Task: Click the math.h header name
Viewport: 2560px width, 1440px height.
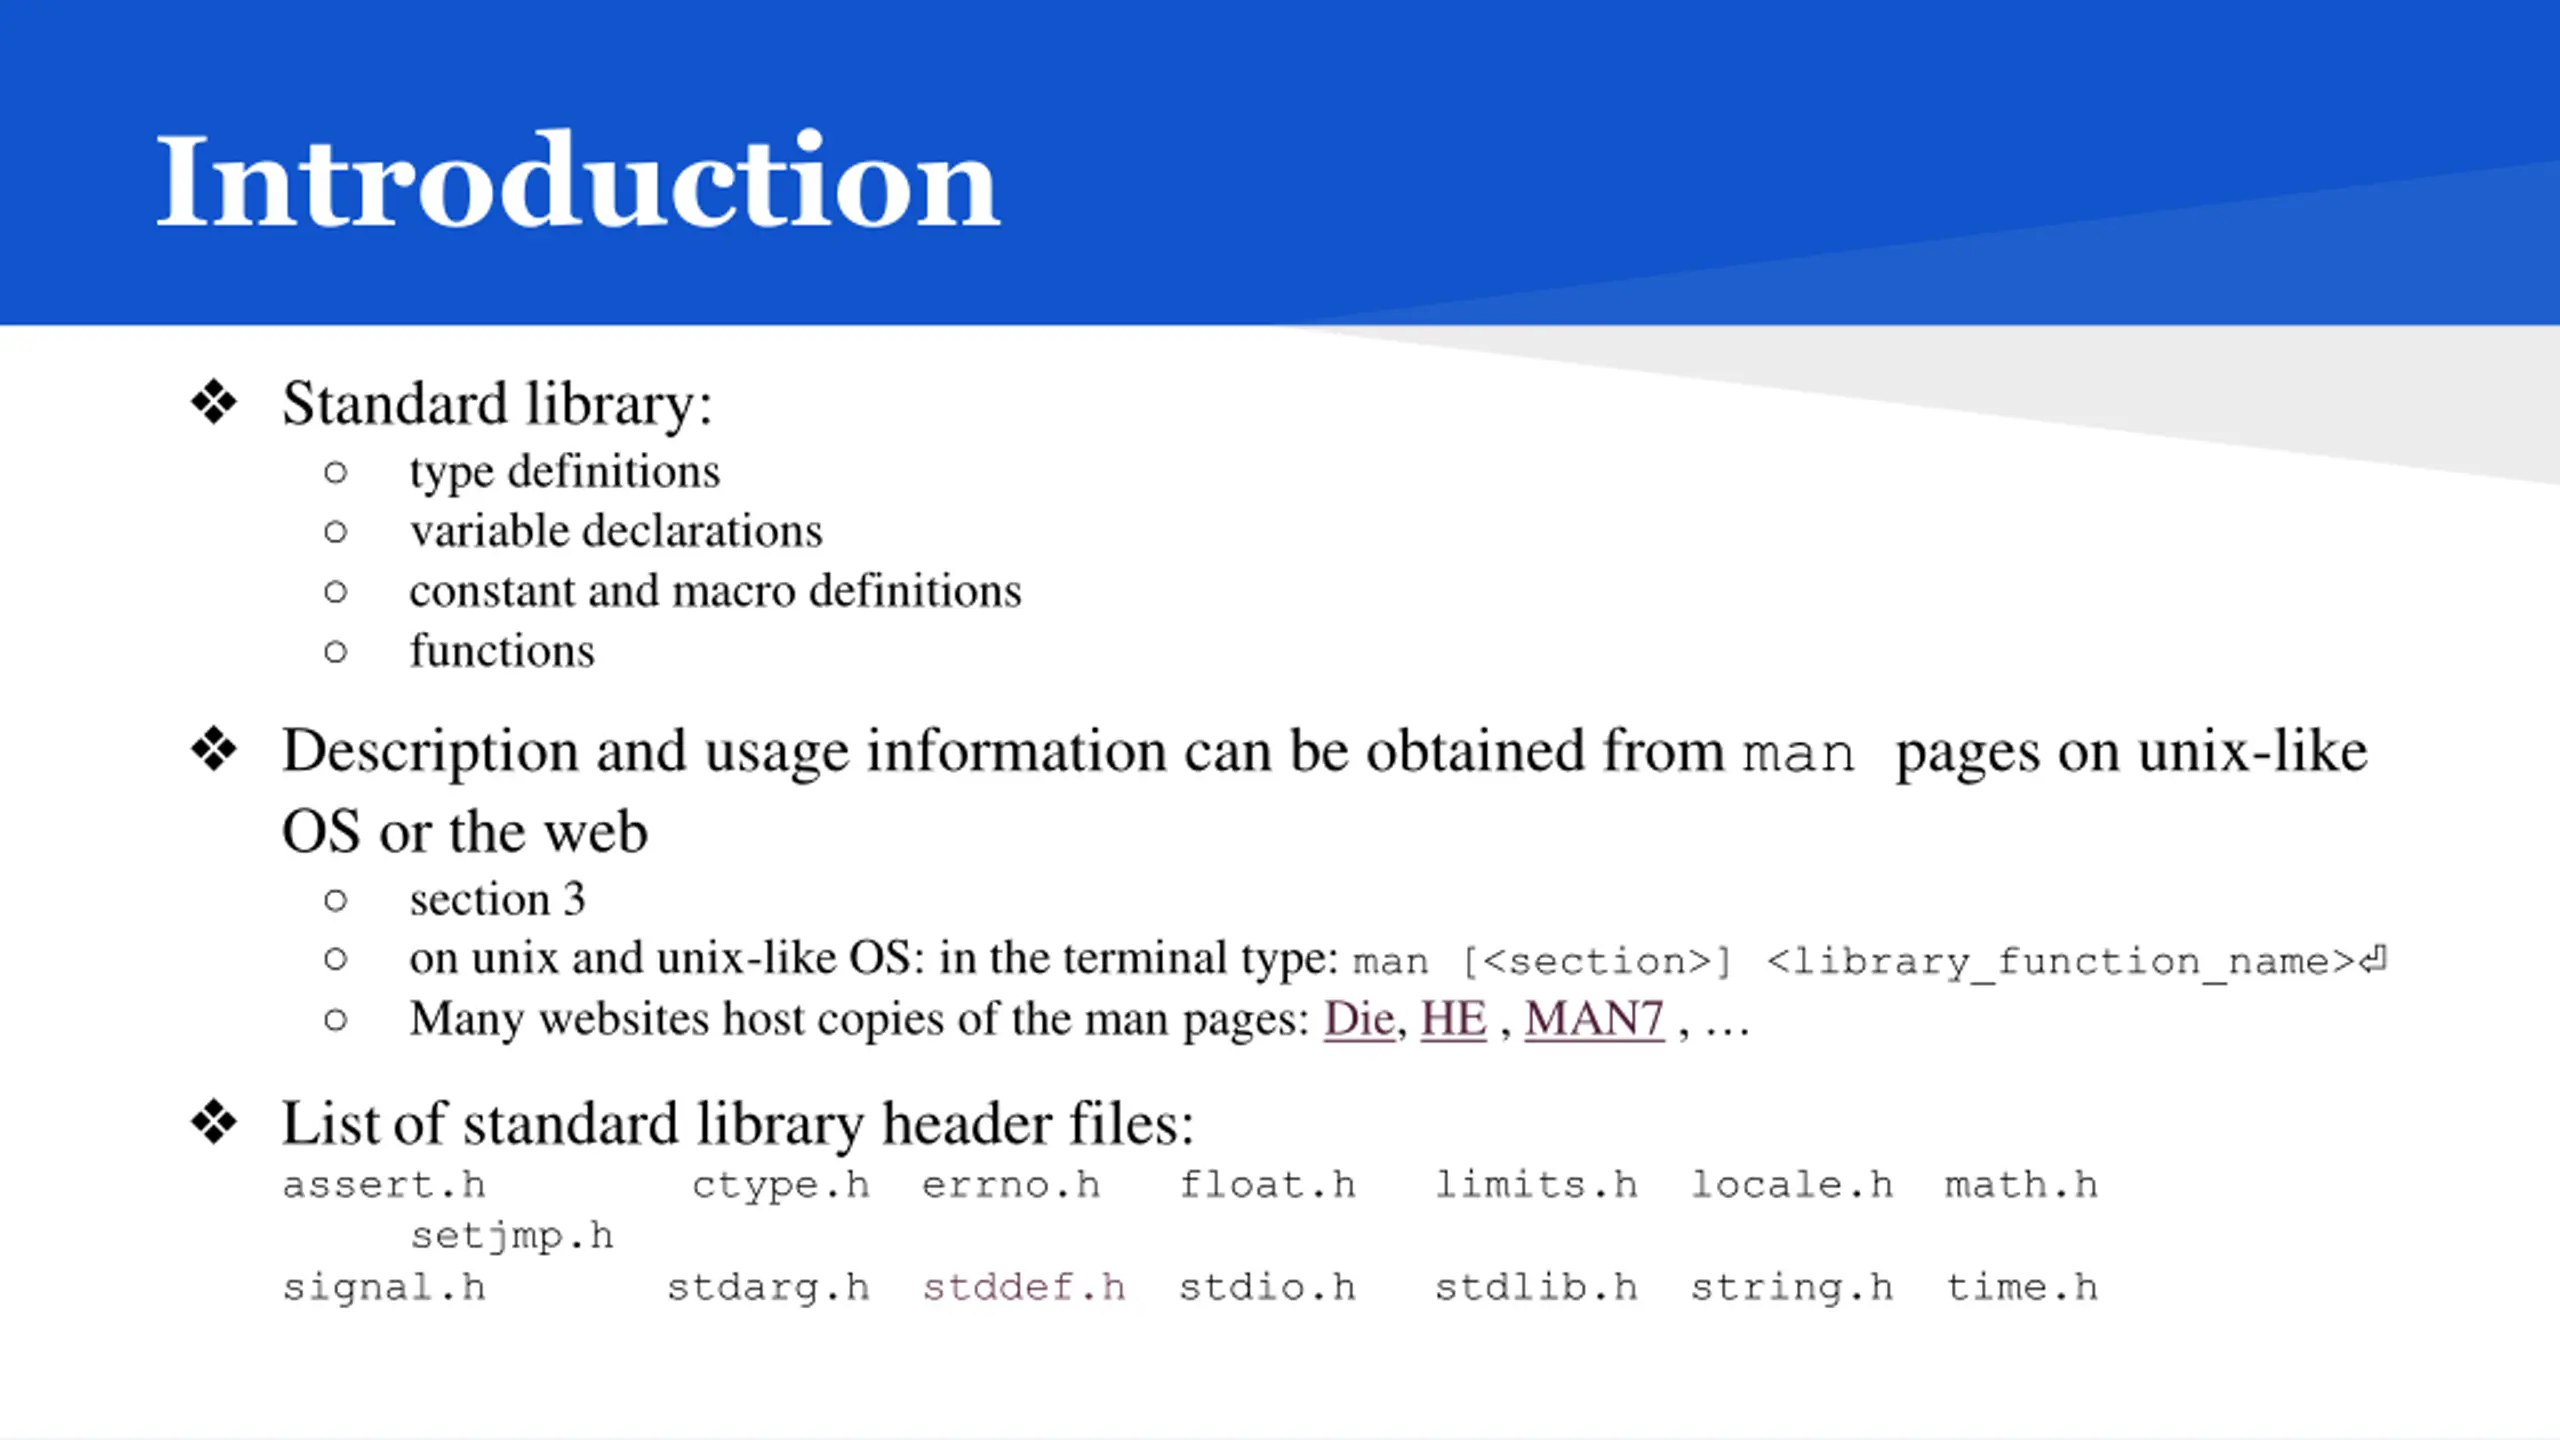Action: pos(2021,1185)
